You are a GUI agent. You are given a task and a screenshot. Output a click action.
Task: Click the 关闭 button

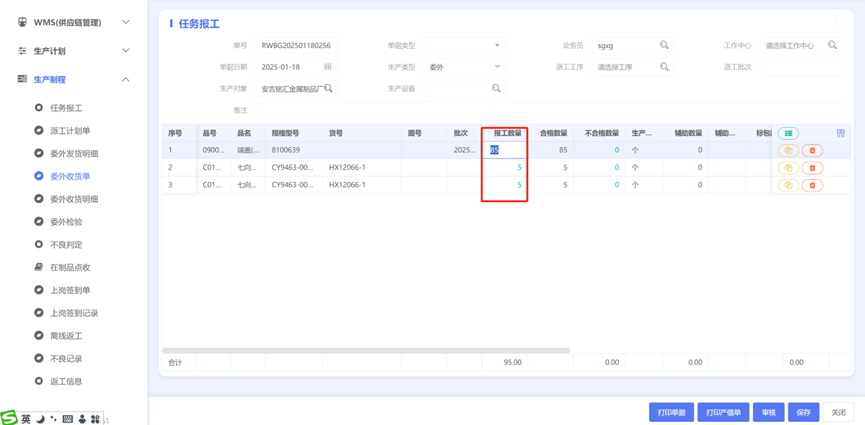(839, 412)
